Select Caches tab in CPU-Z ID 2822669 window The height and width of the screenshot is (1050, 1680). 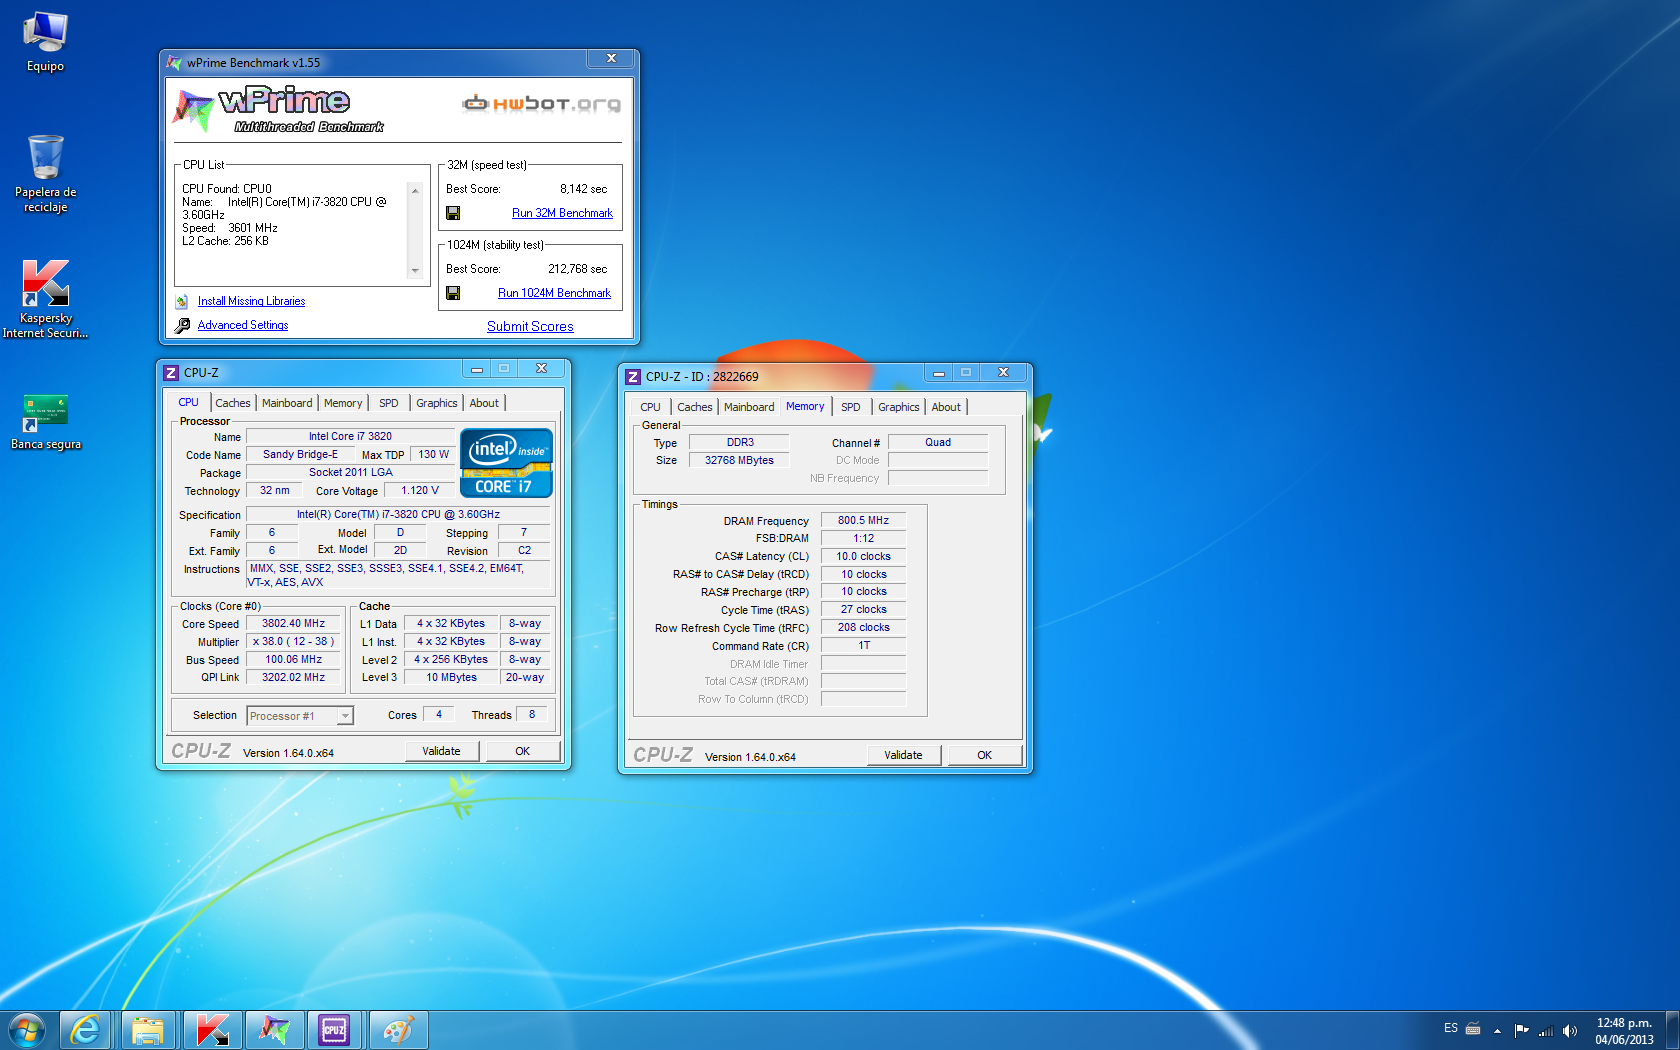click(x=695, y=407)
